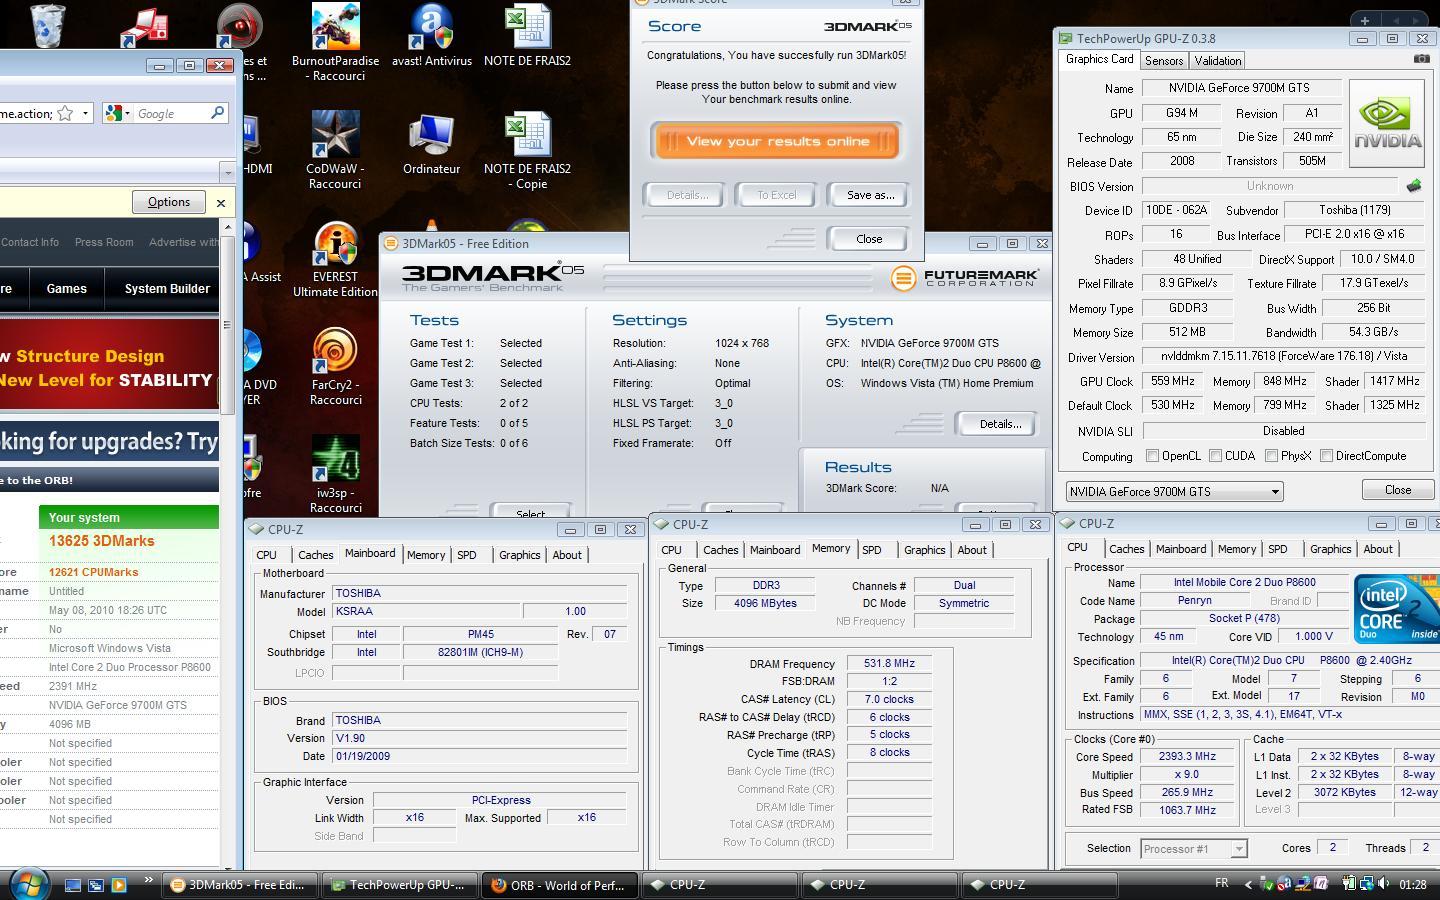
Task: Click Save as... in 3DMark Score dialog
Action: click(870, 195)
